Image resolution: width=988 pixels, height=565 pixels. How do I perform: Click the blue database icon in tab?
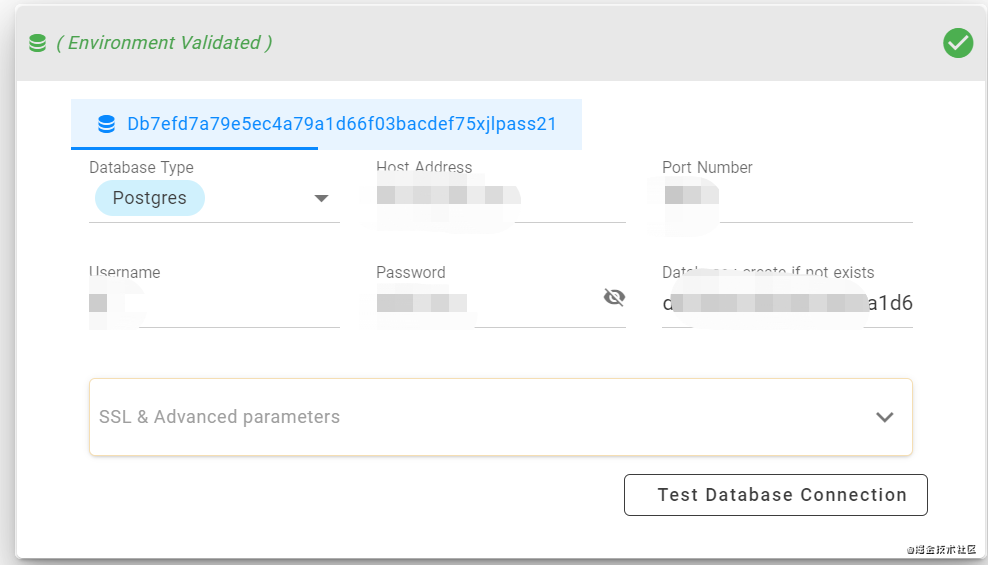tap(106, 124)
